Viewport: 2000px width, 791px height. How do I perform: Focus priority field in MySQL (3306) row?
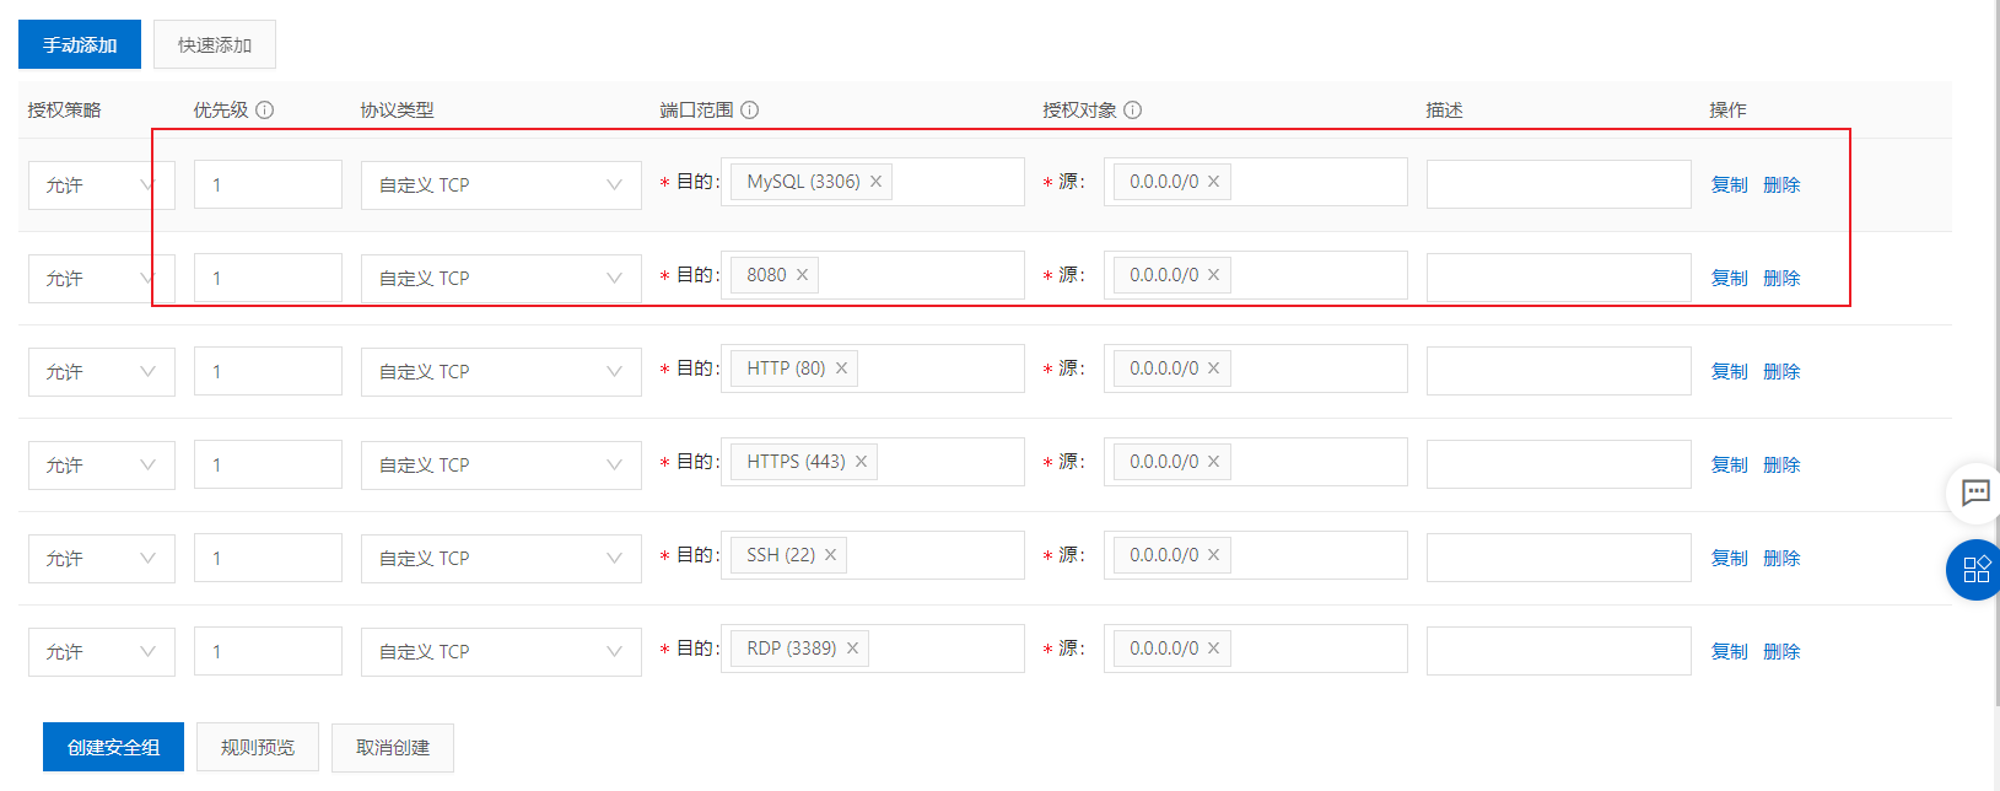[268, 185]
